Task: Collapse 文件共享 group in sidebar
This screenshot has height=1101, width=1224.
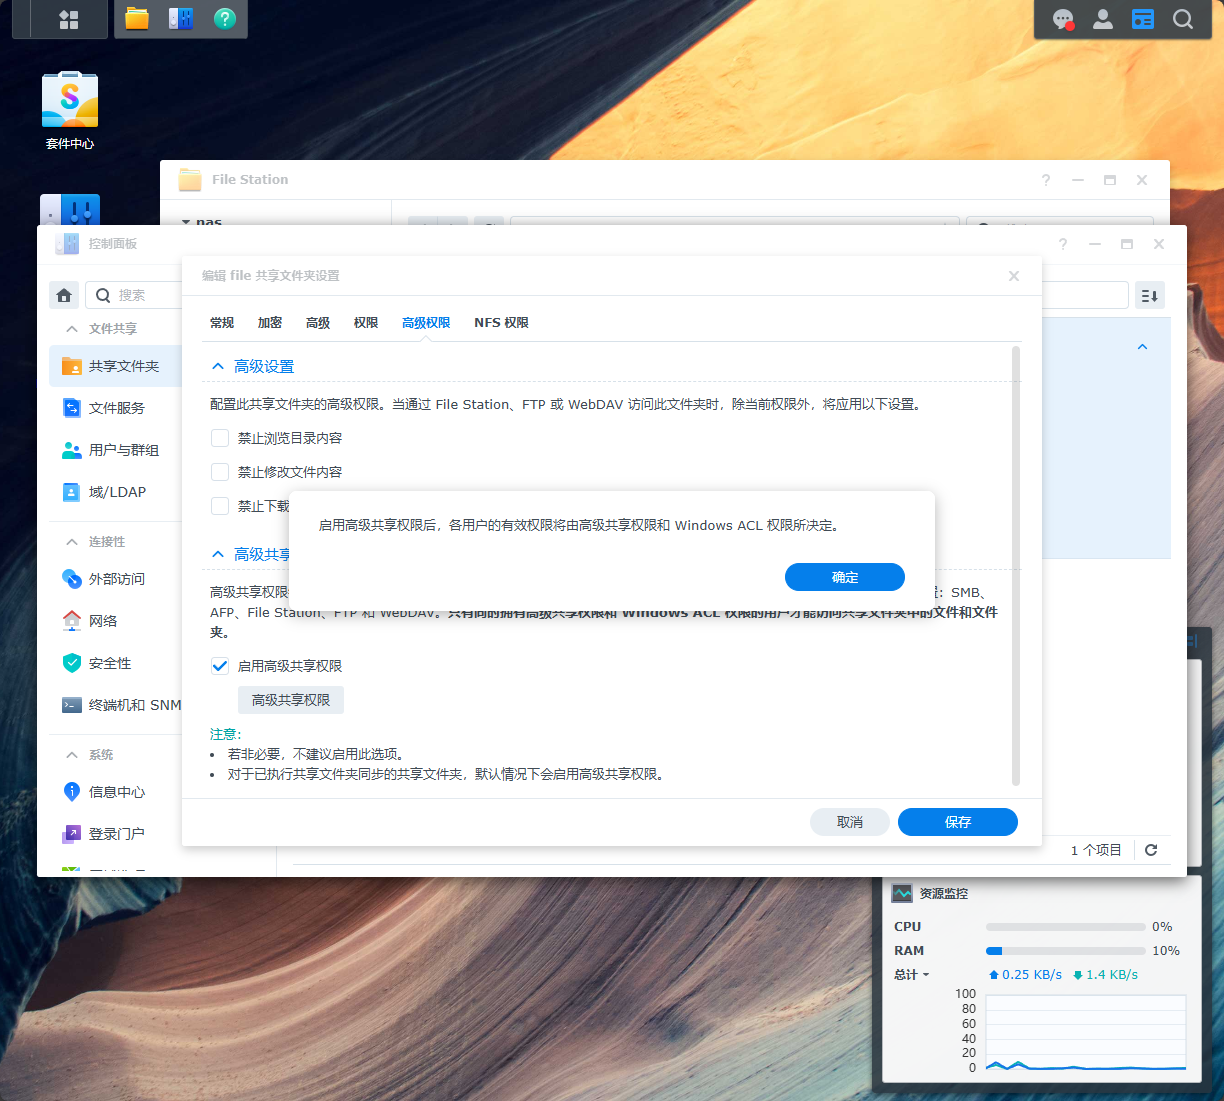Action: click(x=71, y=329)
